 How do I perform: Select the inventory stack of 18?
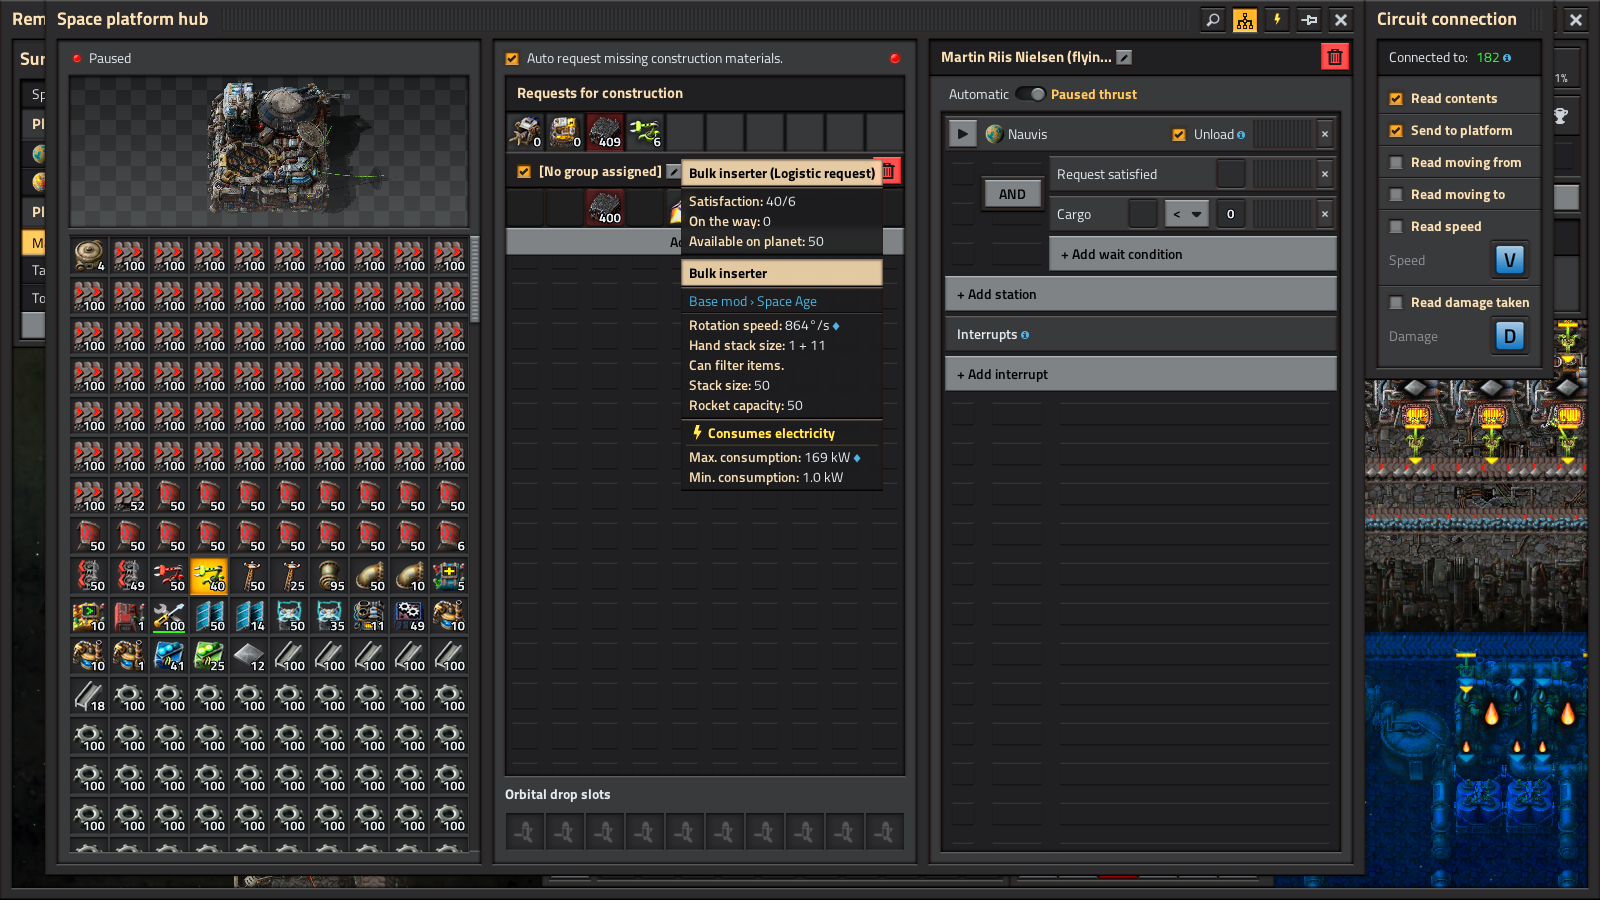pos(90,696)
